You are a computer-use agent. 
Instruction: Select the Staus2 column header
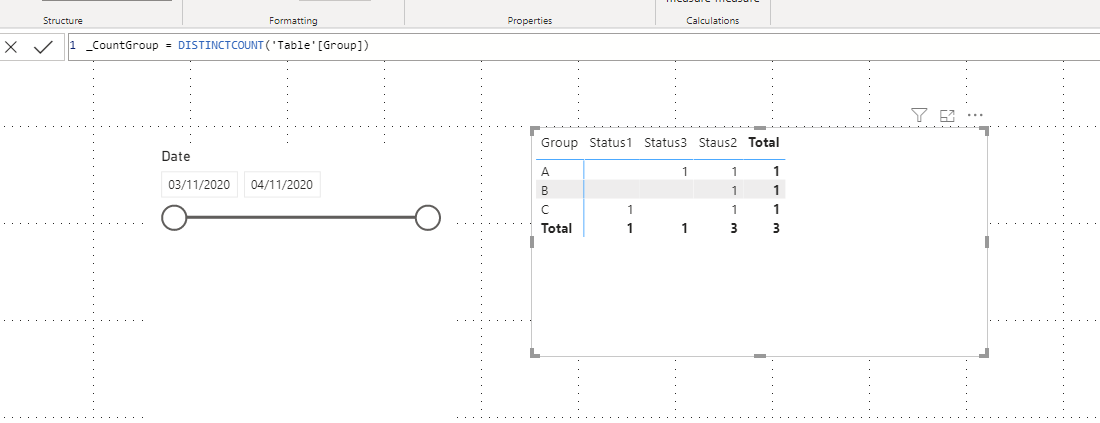(718, 143)
